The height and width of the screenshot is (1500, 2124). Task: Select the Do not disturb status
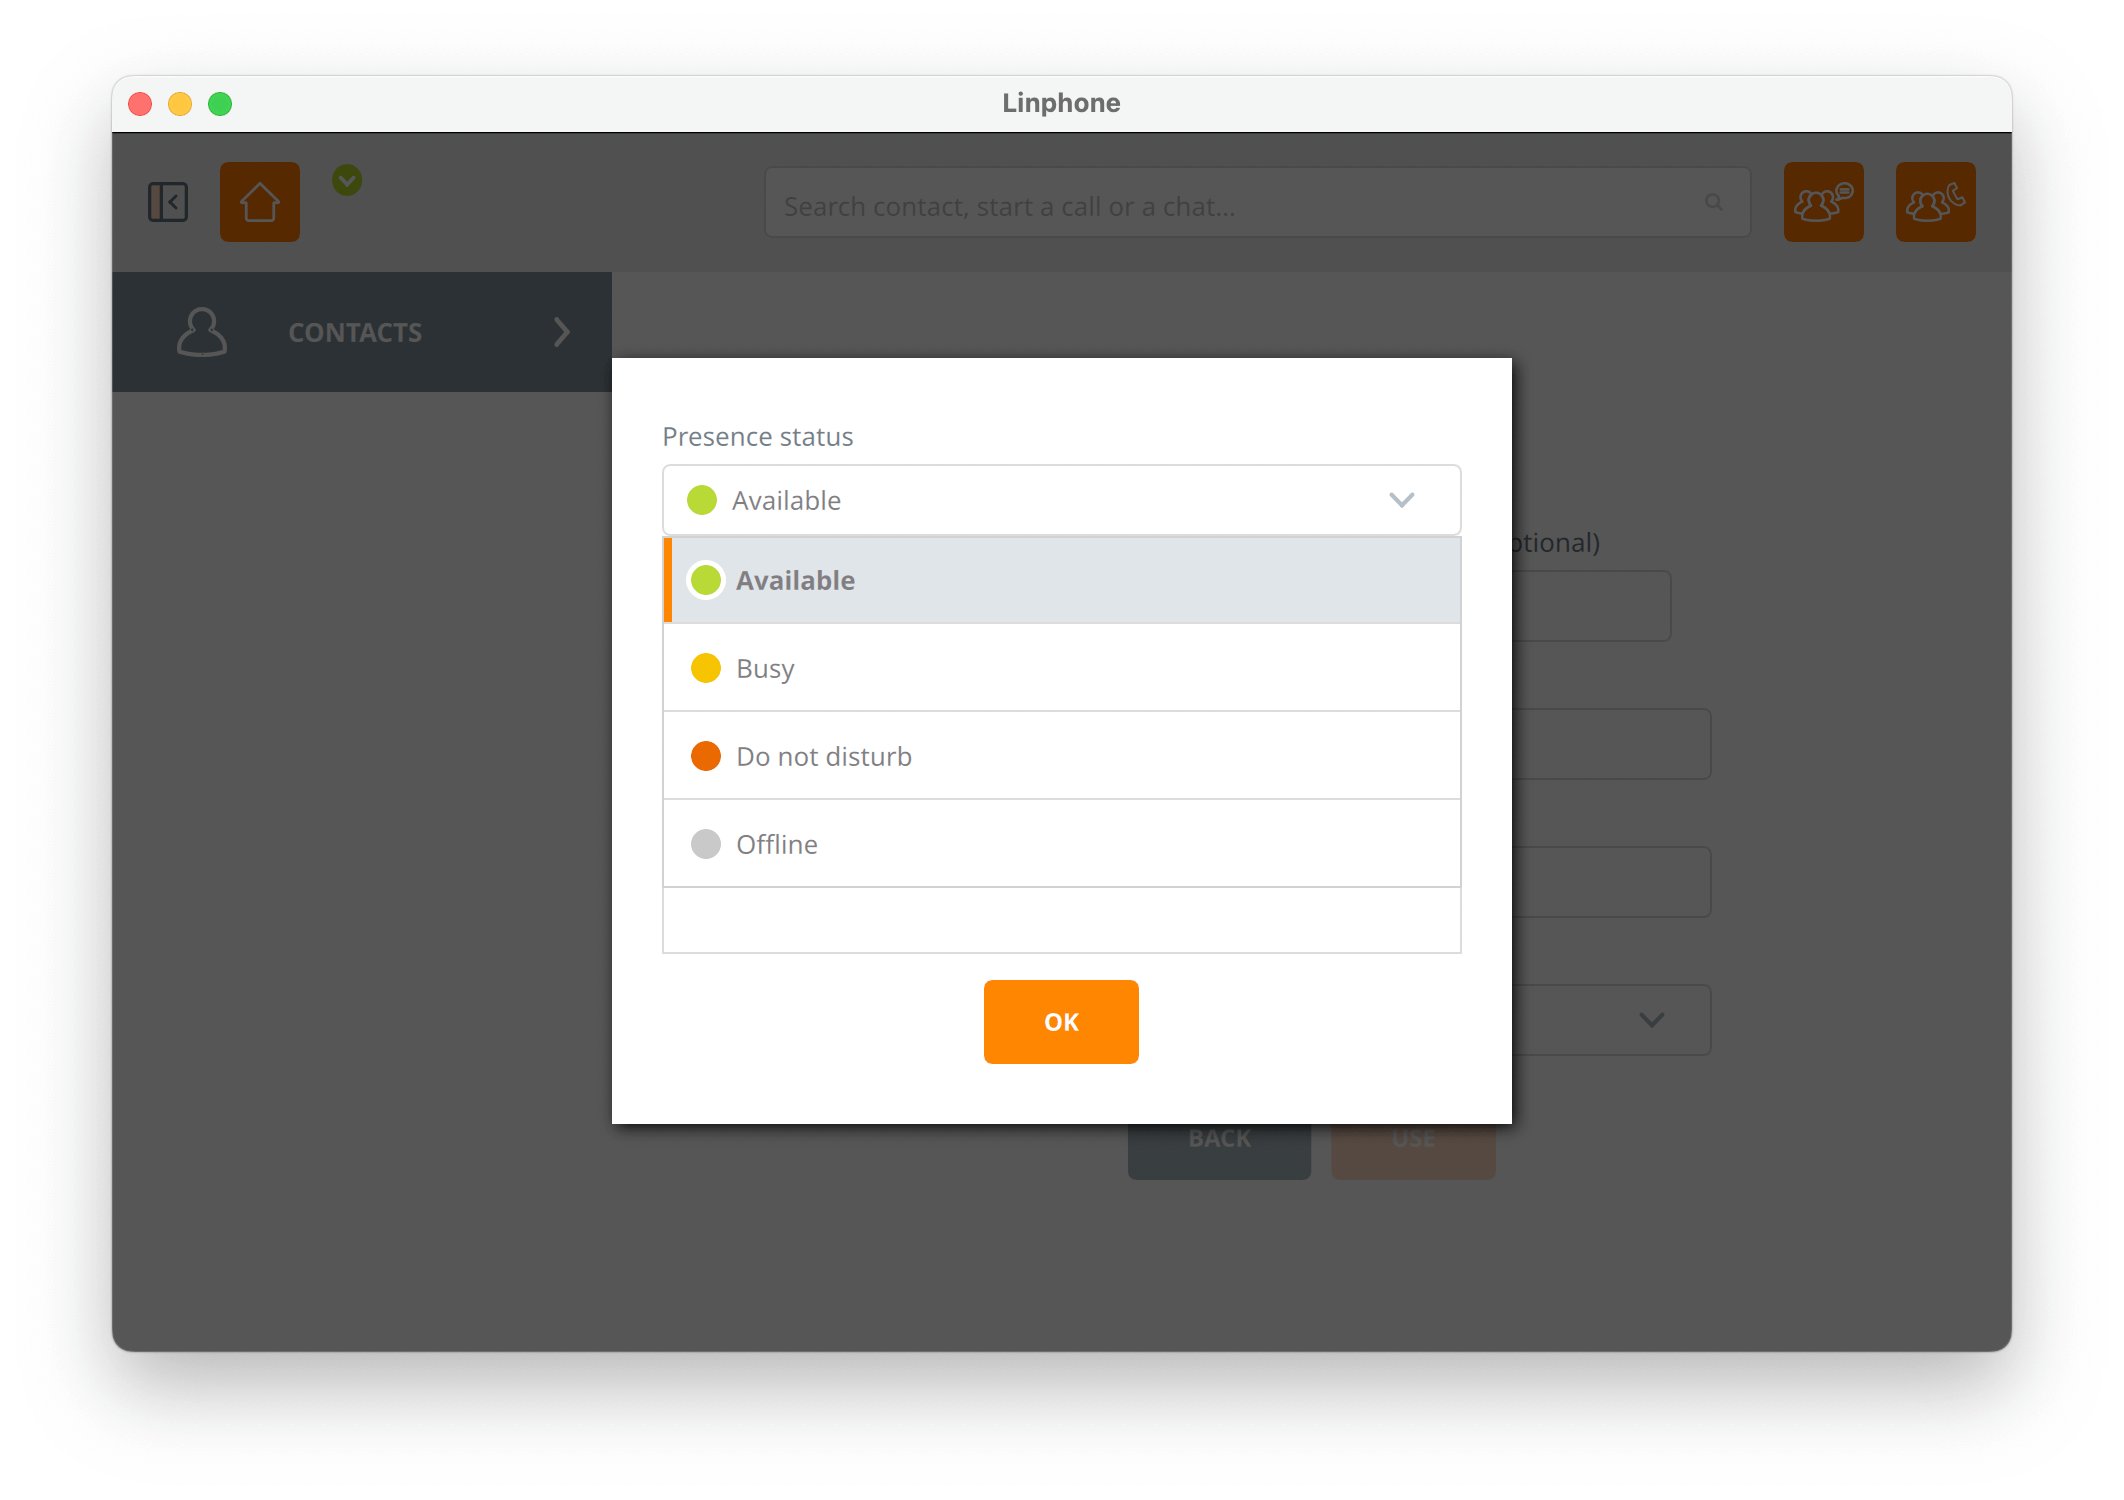point(1061,755)
